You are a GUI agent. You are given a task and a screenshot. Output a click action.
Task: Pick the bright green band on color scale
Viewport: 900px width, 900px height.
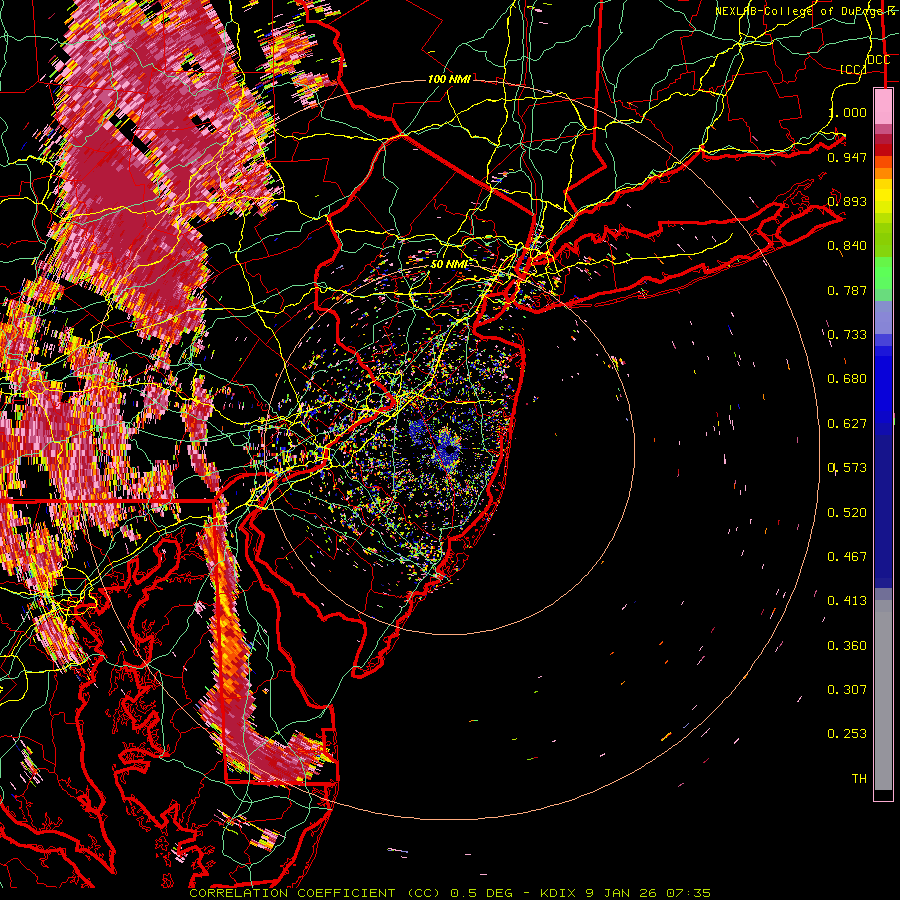click(x=883, y=273)
